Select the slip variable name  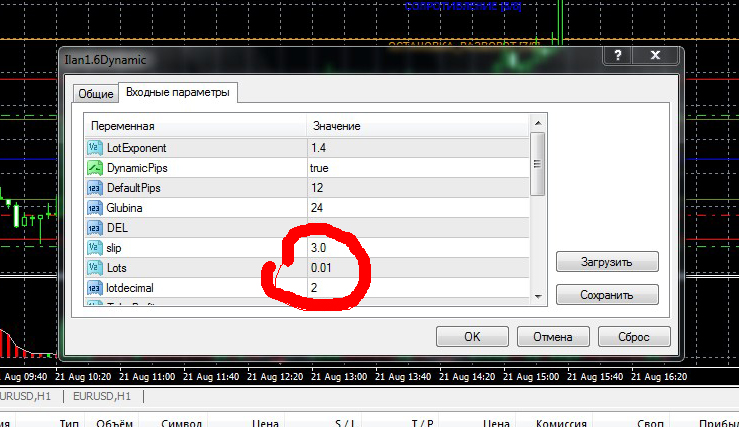pos(114,248)
